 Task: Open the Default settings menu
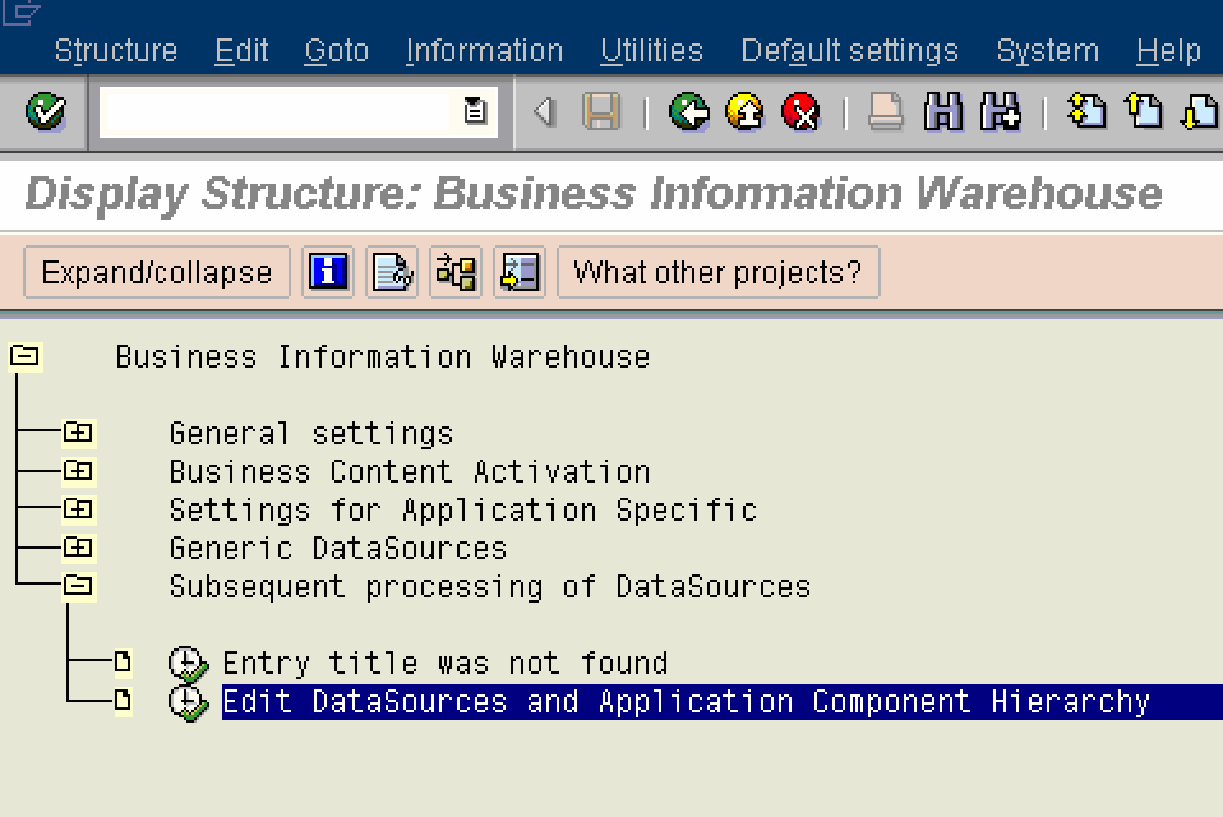pyautogui.click(x=849, y=50)
